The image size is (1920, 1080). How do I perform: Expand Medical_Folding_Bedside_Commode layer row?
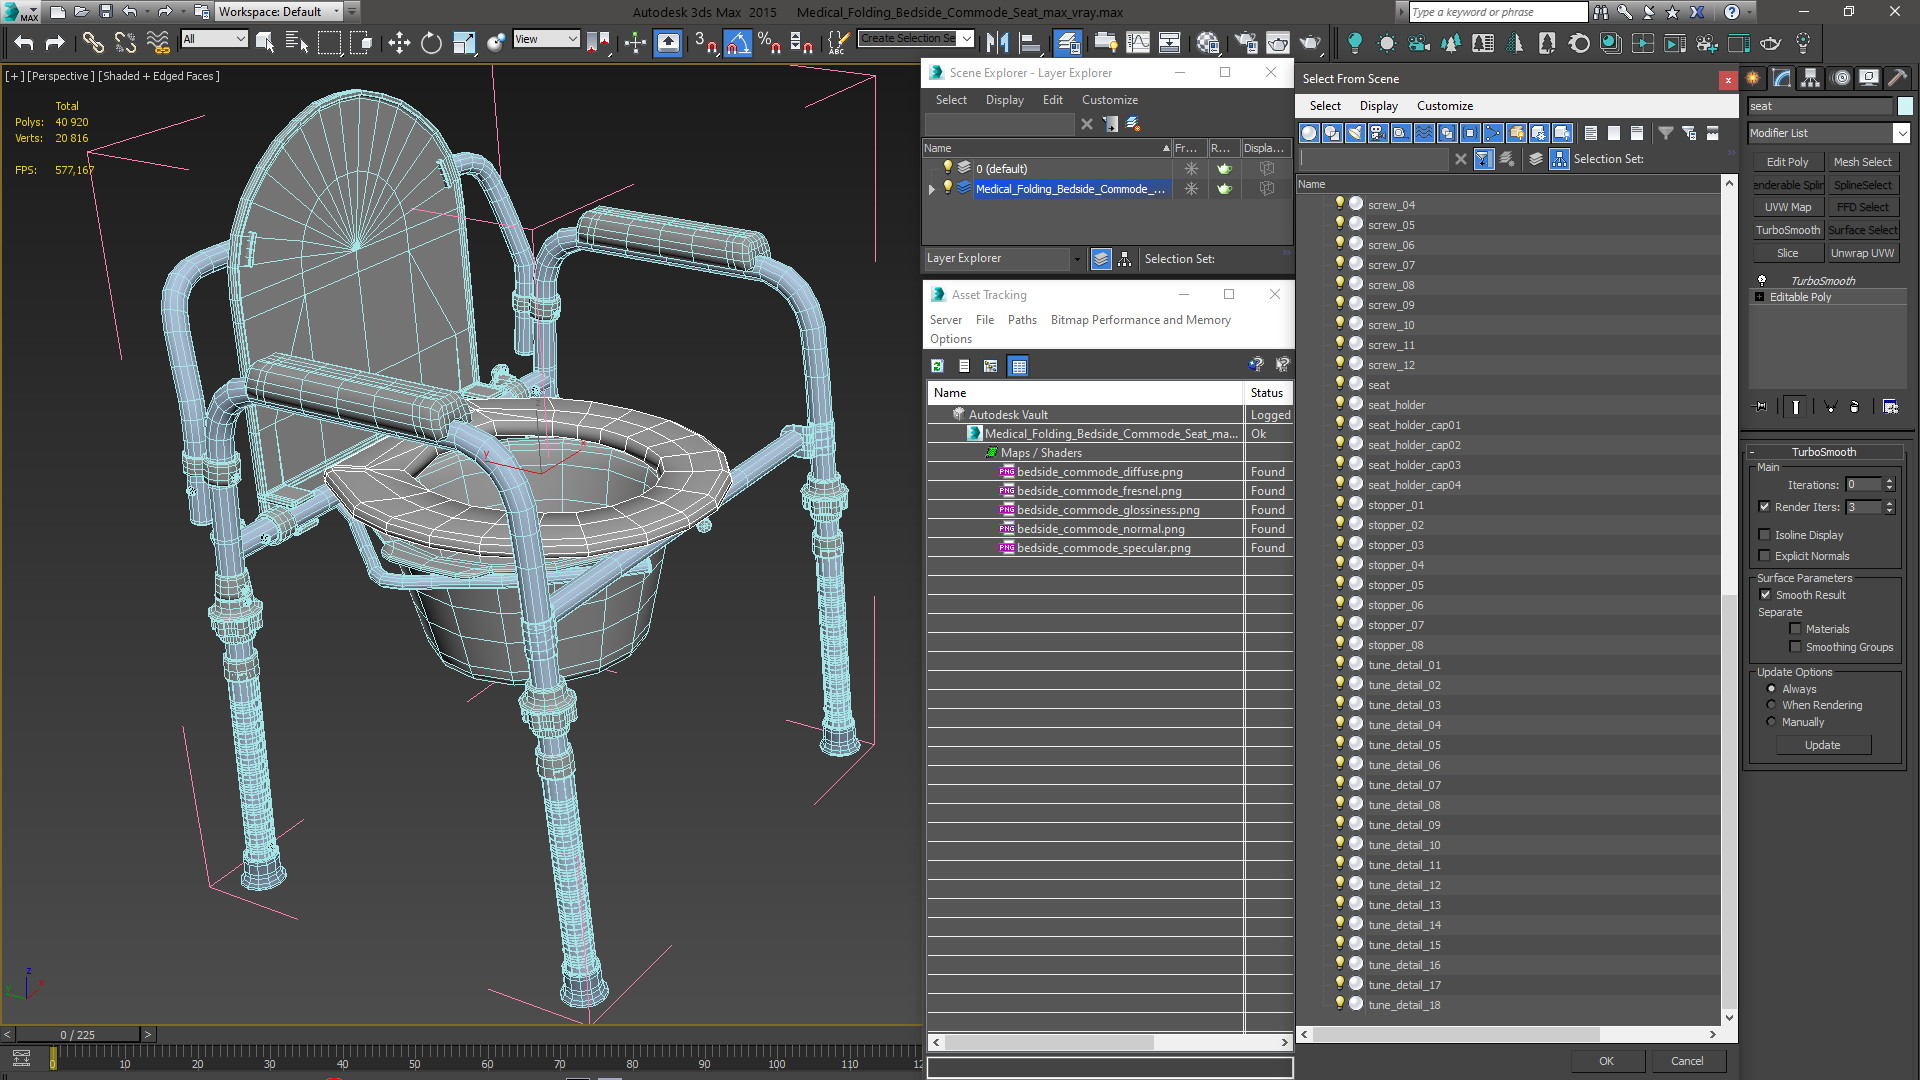click(x=932, y=189)
